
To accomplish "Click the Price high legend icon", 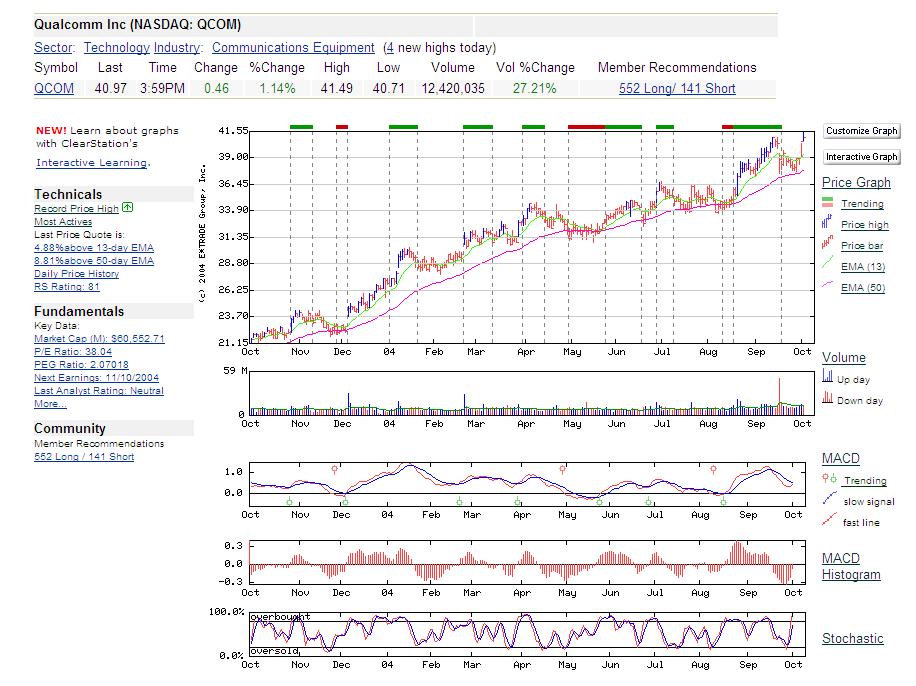I will (x=828, y=225).
